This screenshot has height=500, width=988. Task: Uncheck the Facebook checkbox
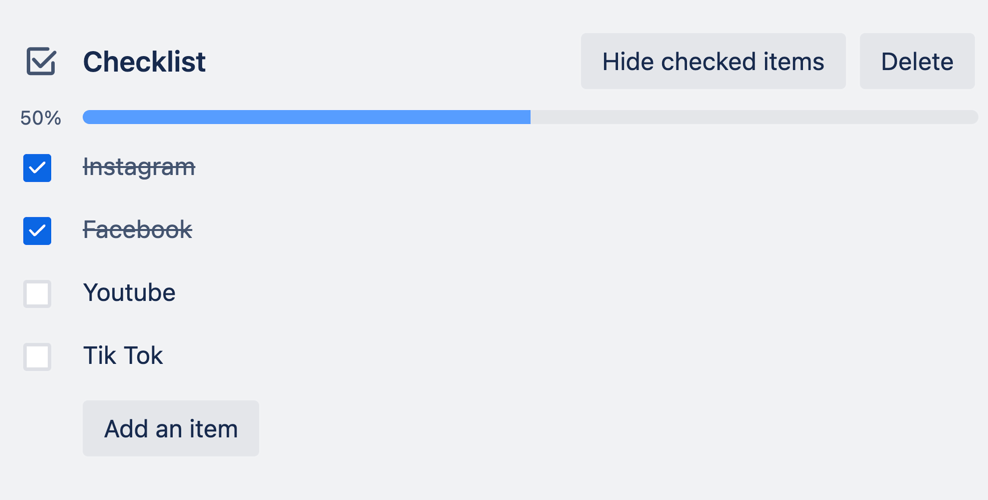[37, 231]
